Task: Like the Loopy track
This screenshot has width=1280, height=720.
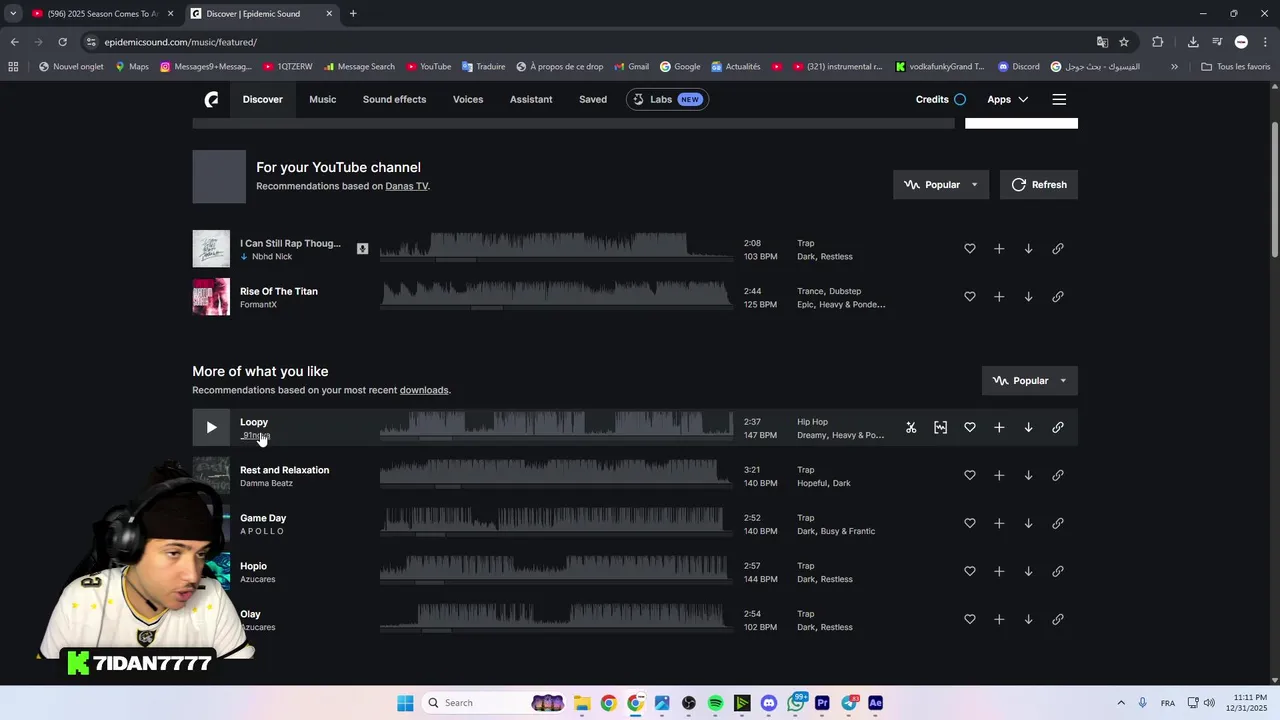Action: tap(970, 428)
